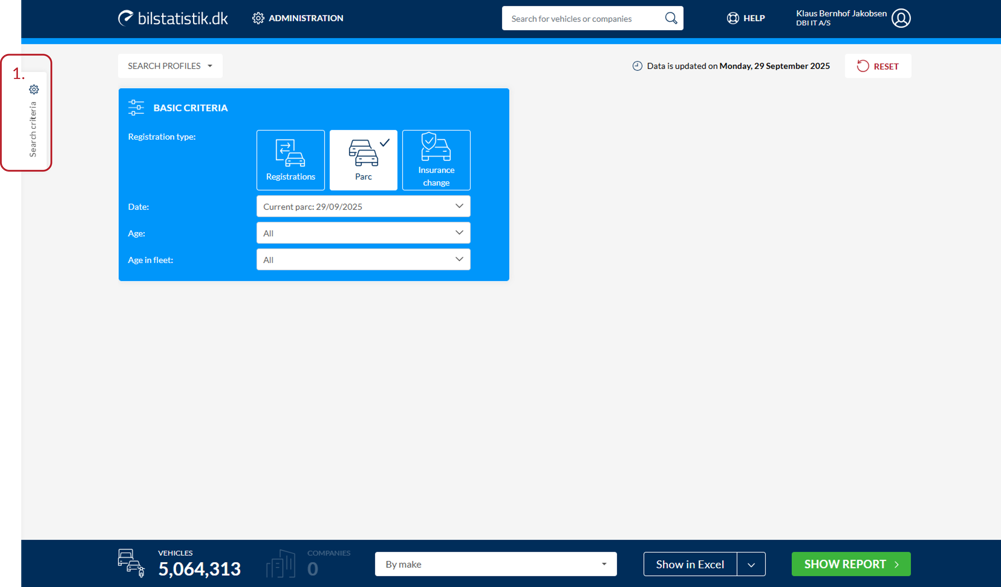Click the Basic Criteria sliders icon

pos(137,107)
